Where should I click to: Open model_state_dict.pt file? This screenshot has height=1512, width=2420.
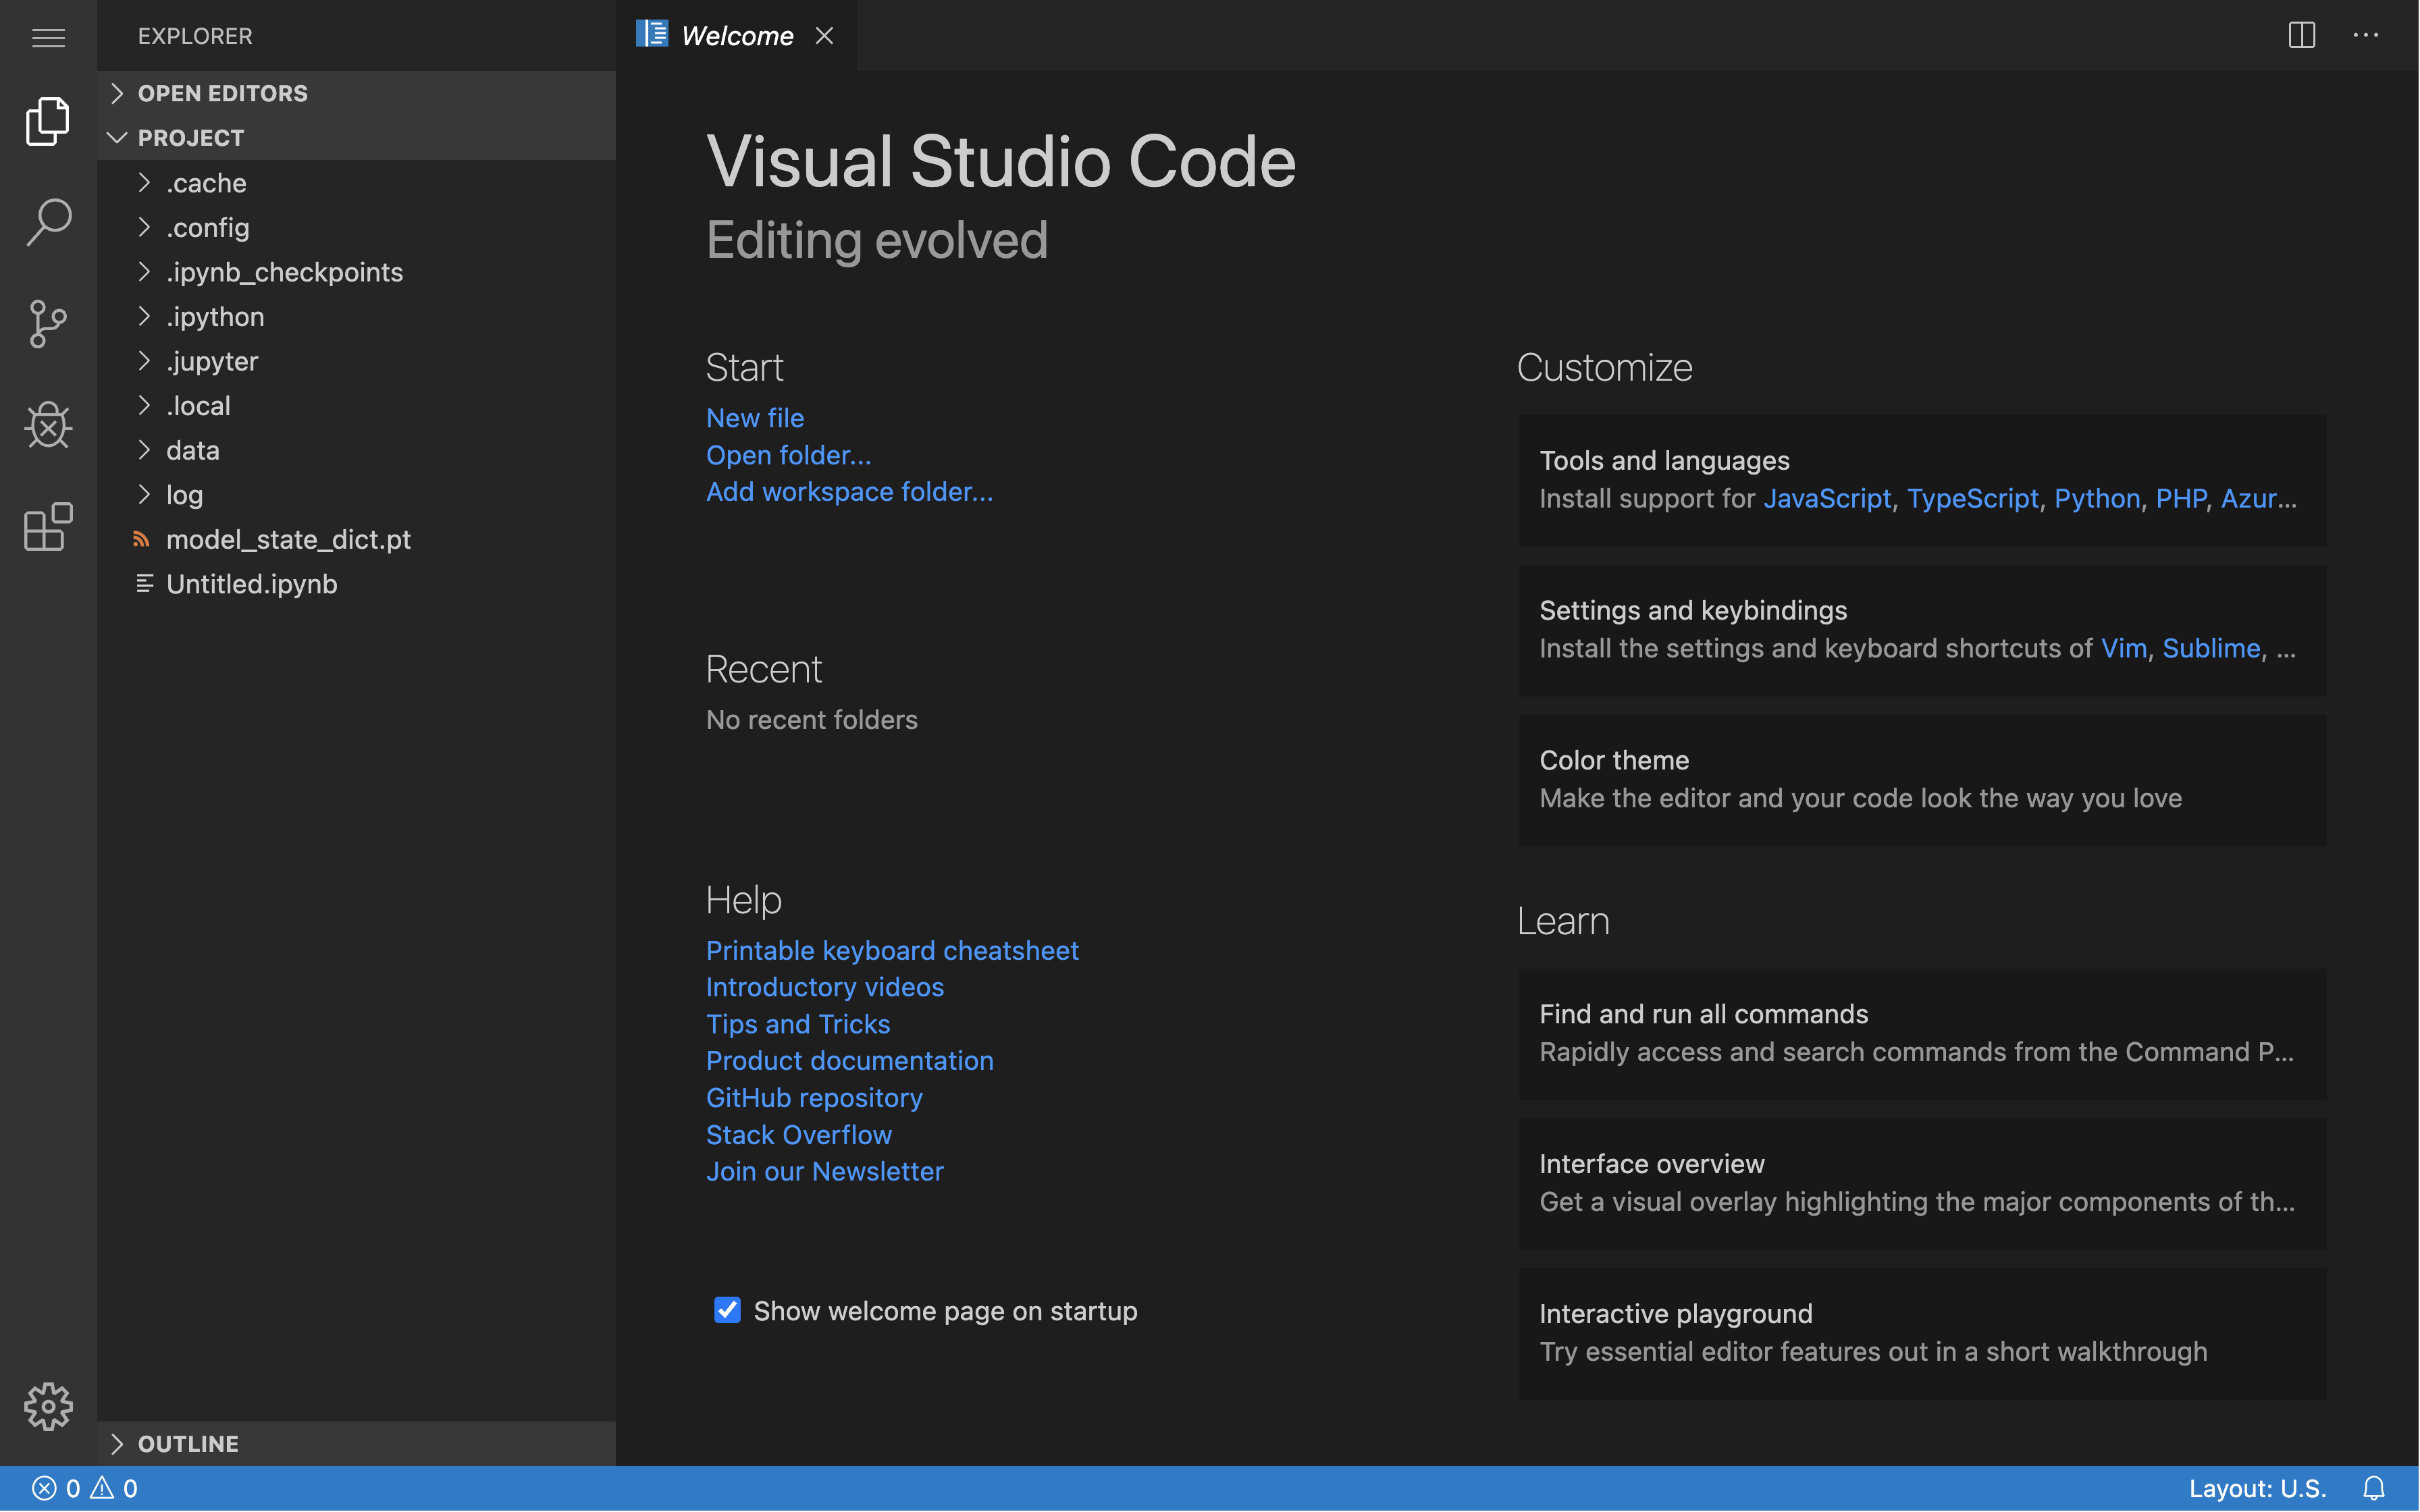coord(356,540)
